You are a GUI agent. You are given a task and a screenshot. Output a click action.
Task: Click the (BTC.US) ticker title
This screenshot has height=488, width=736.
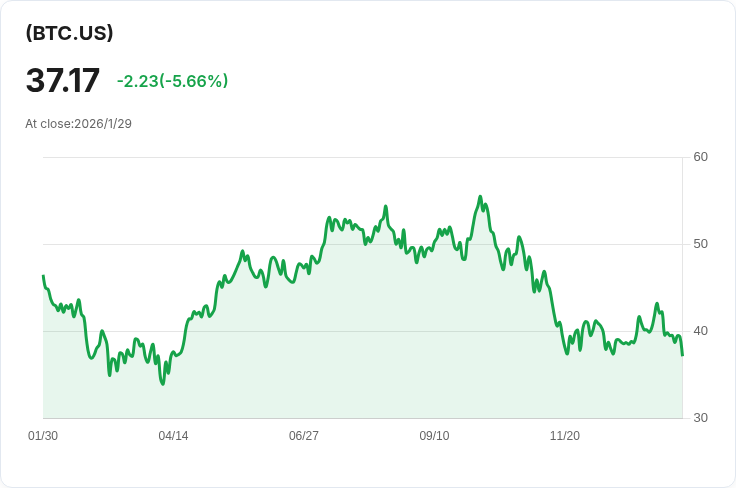69,33
